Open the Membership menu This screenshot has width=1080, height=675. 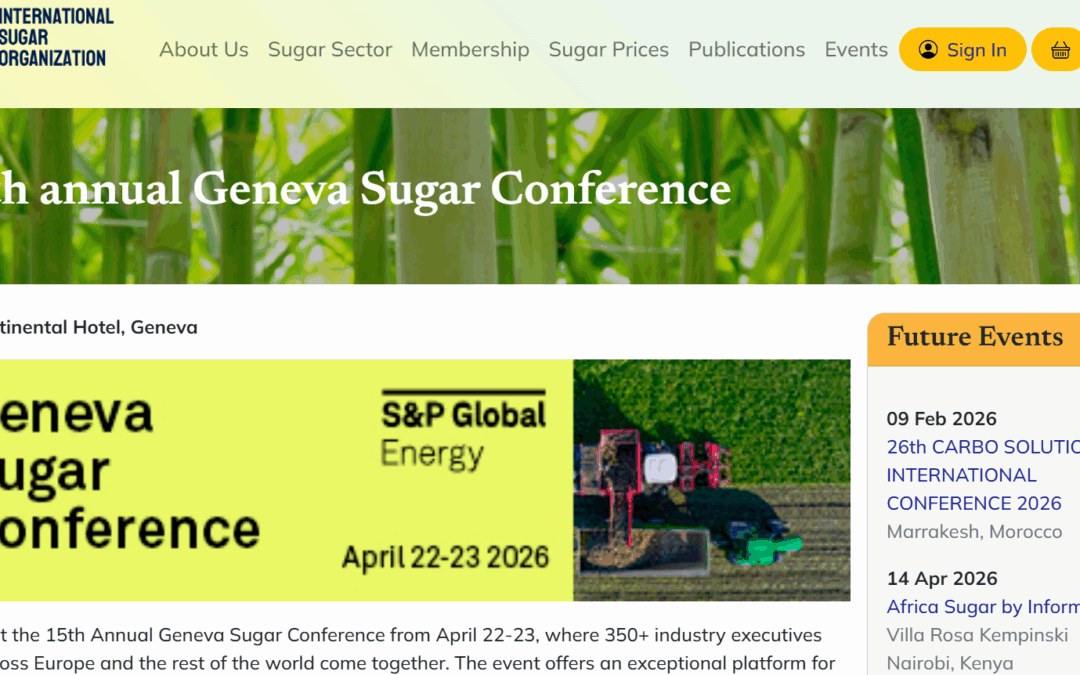click(x=470, y=49)
